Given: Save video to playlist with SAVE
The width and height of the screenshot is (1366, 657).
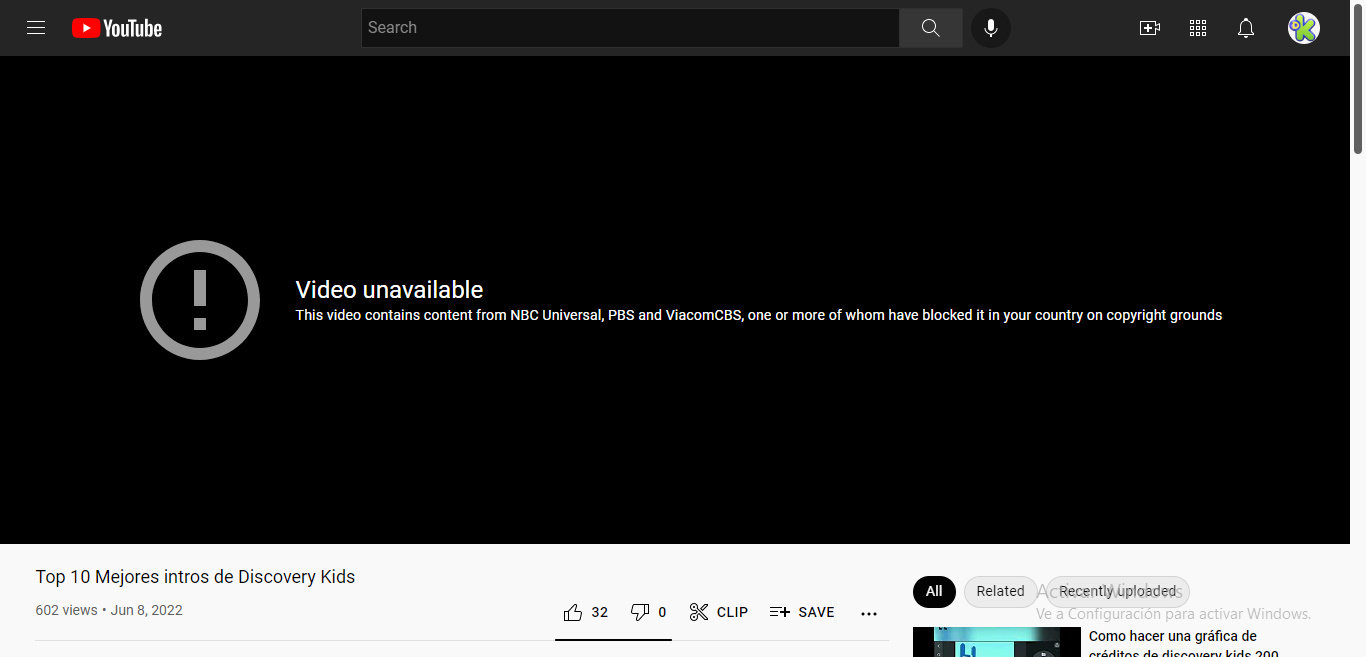Looking at the screenshot, I should click(x=802, y=612).
